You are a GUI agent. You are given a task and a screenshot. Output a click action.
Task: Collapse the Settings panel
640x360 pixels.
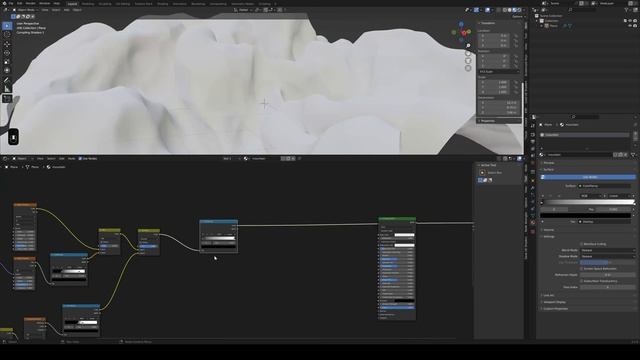coord(549,236)
